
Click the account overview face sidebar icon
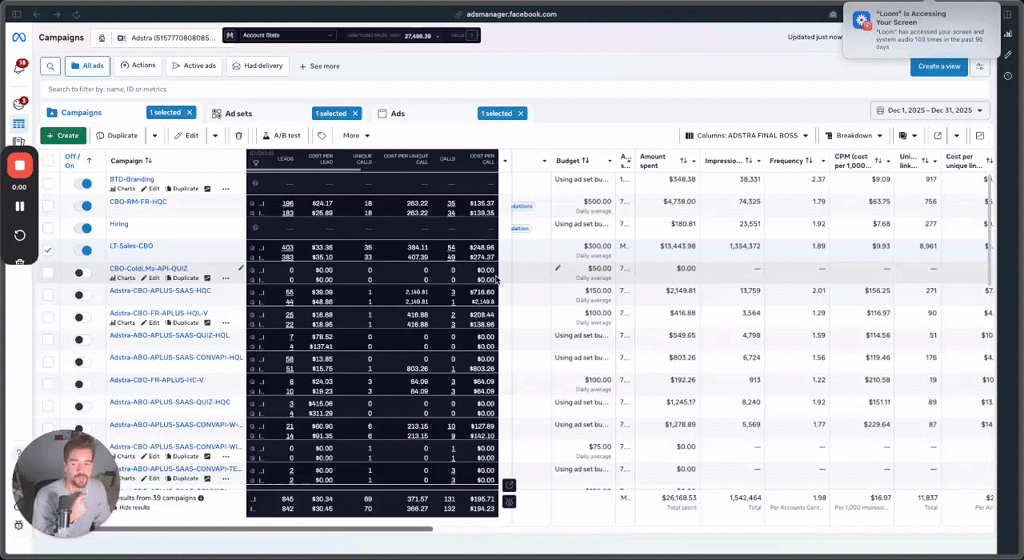tap(19, 104)
